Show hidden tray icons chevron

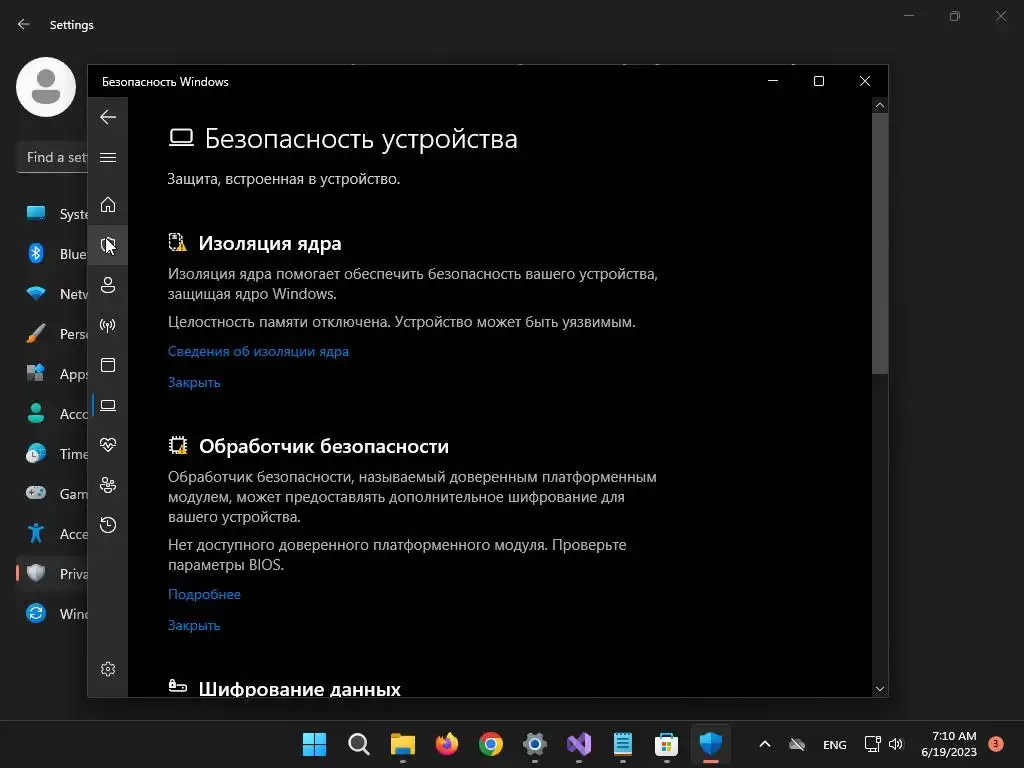click(x=765, y=744)
